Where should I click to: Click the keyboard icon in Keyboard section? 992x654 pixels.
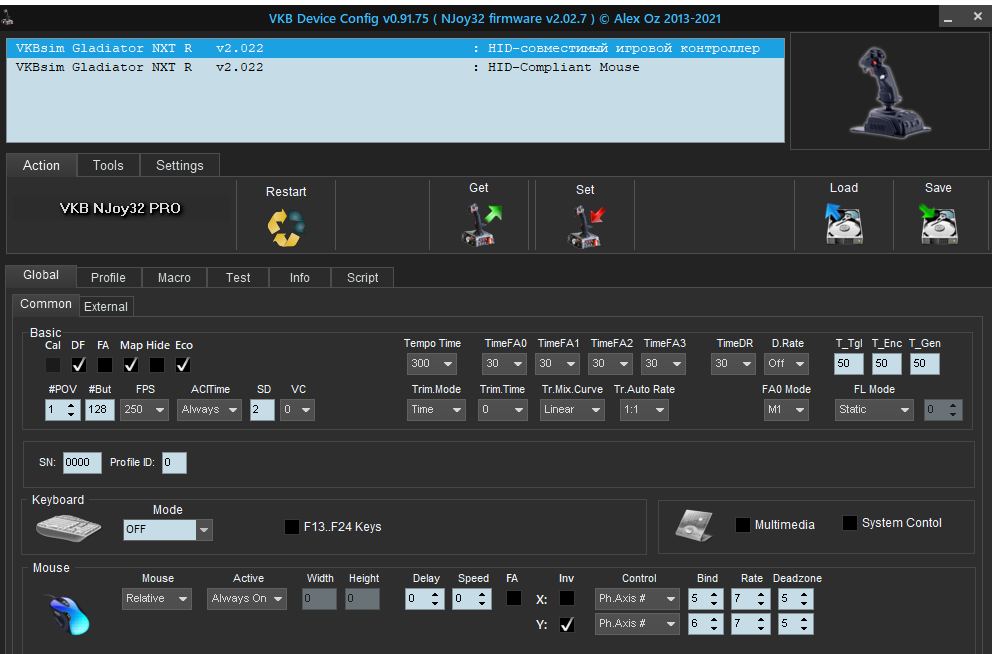(x=69, y=526)
